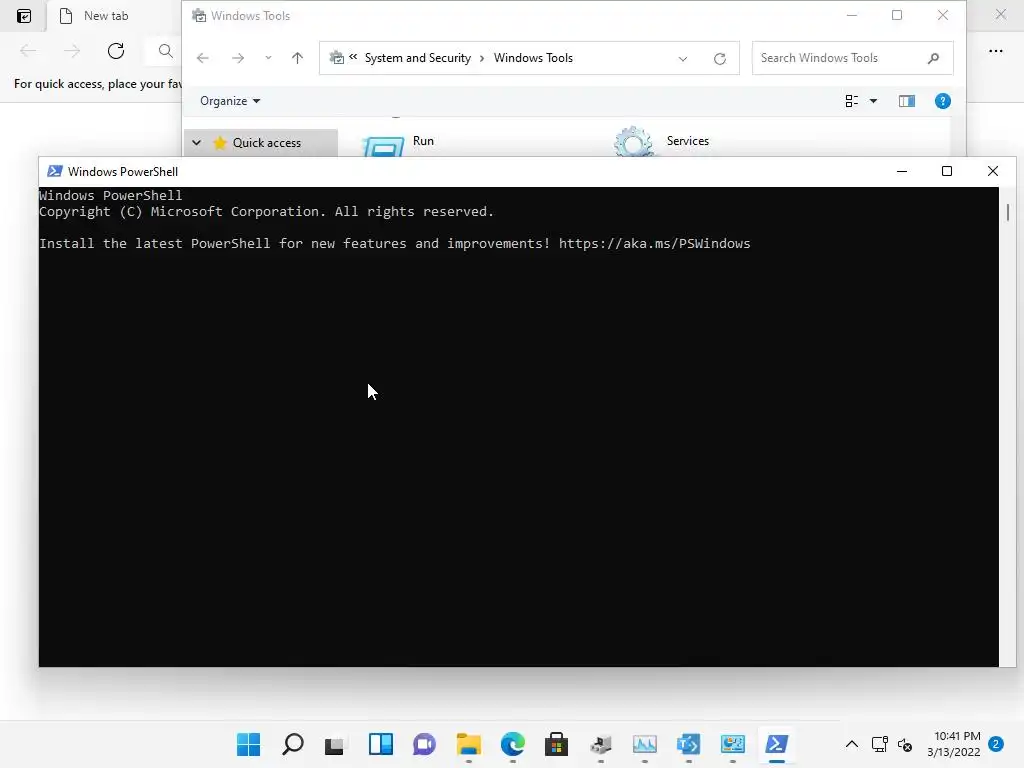The width and height of the screenshot is (1024, 768).
Task: Open taskbar Search
Action: click(293, 744)
